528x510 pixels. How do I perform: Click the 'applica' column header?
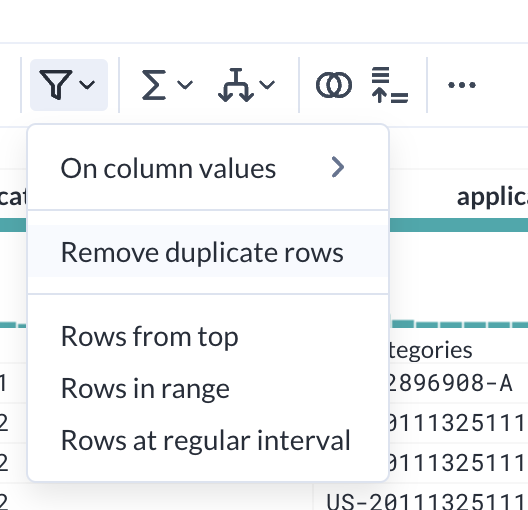tap(492, 197)
